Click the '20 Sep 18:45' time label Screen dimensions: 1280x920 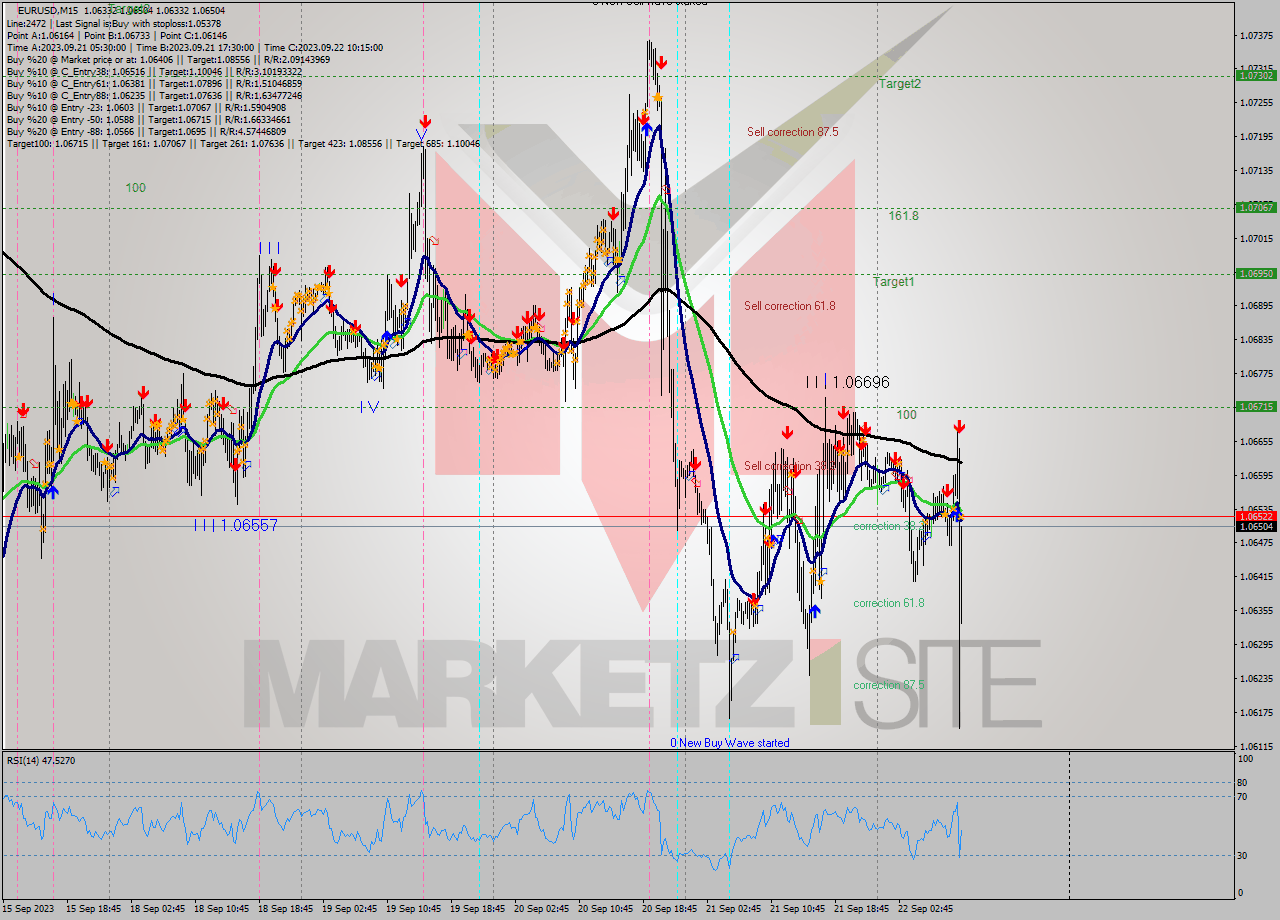click(670, 909)
